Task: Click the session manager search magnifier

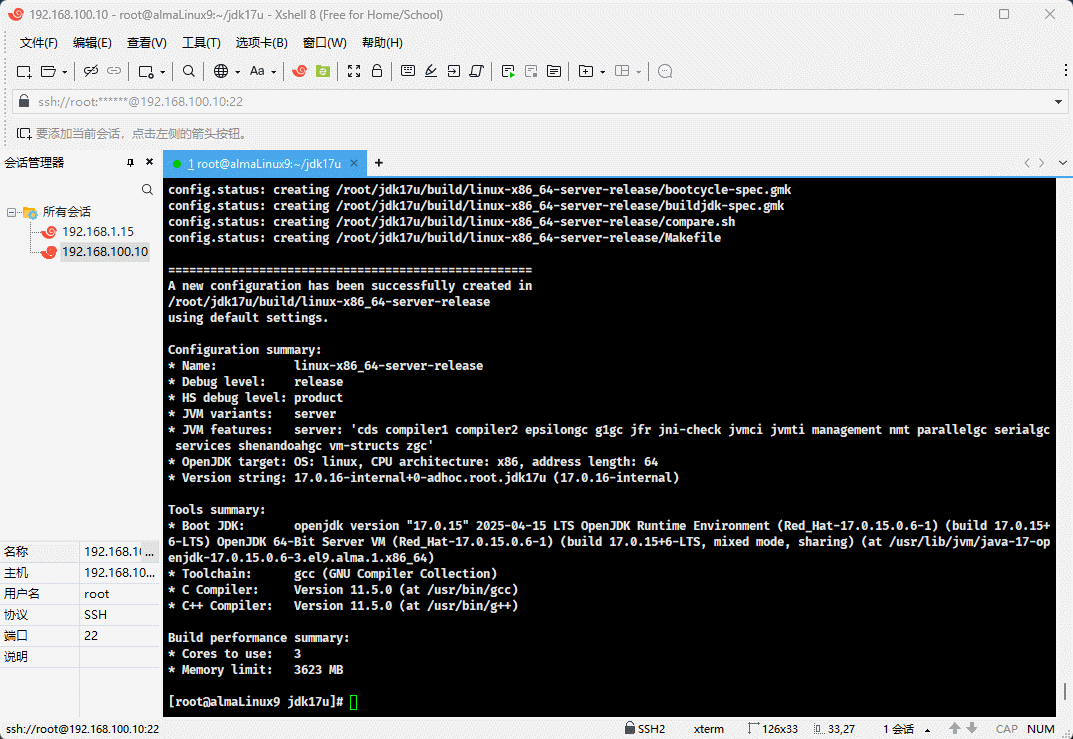Action: click(x=147, y=190)
